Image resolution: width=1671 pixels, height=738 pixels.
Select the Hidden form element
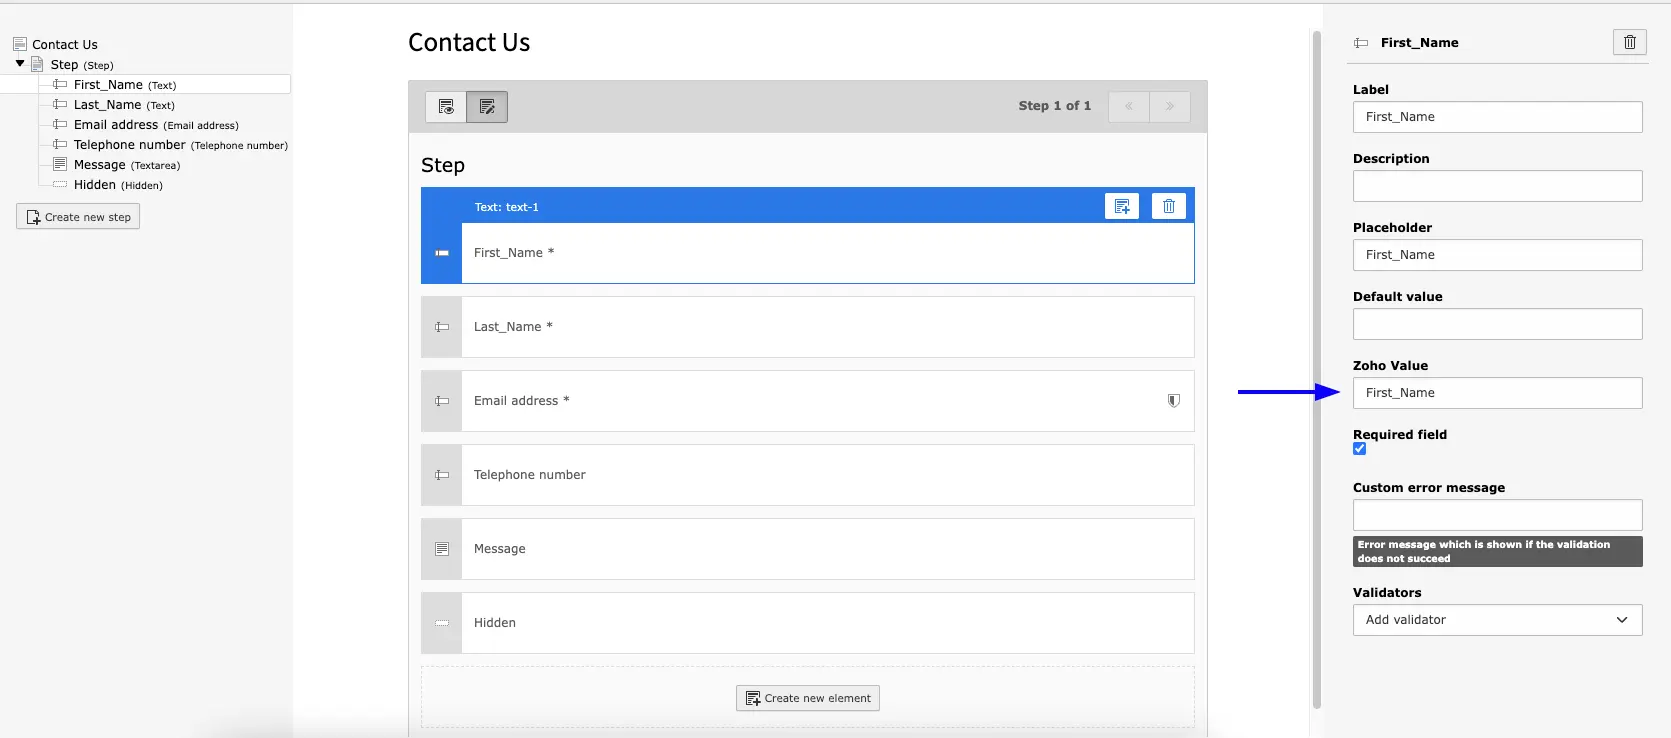coord(807,623)
